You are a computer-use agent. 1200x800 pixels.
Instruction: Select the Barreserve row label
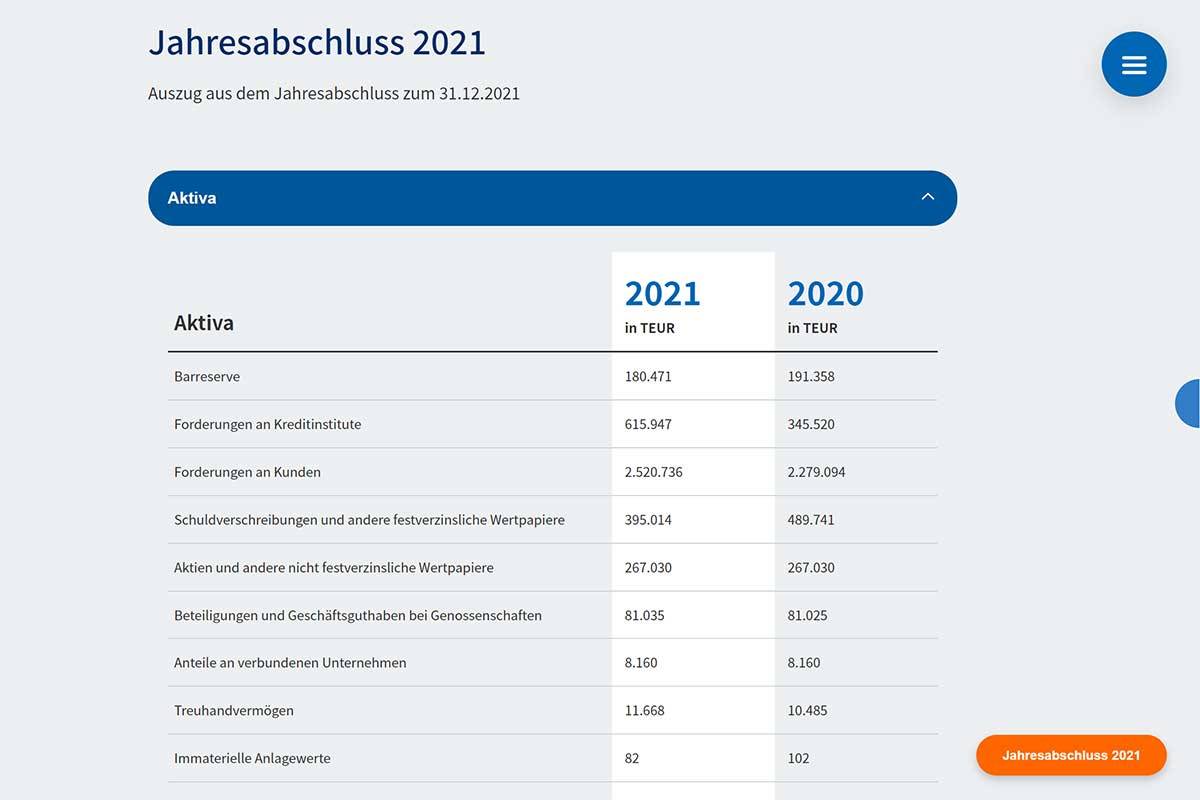[207, 377]
